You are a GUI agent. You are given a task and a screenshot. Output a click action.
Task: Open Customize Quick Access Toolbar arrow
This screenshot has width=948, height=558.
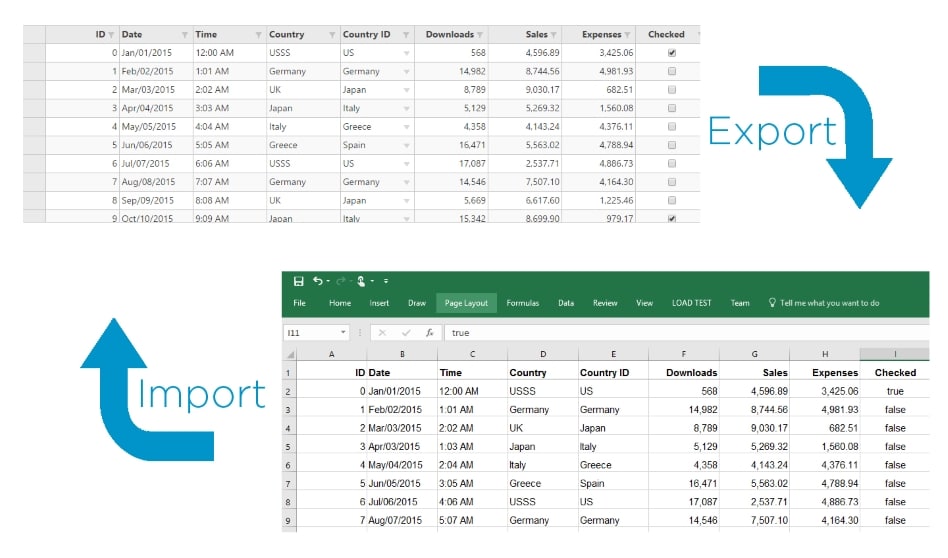tap(386, 281)
